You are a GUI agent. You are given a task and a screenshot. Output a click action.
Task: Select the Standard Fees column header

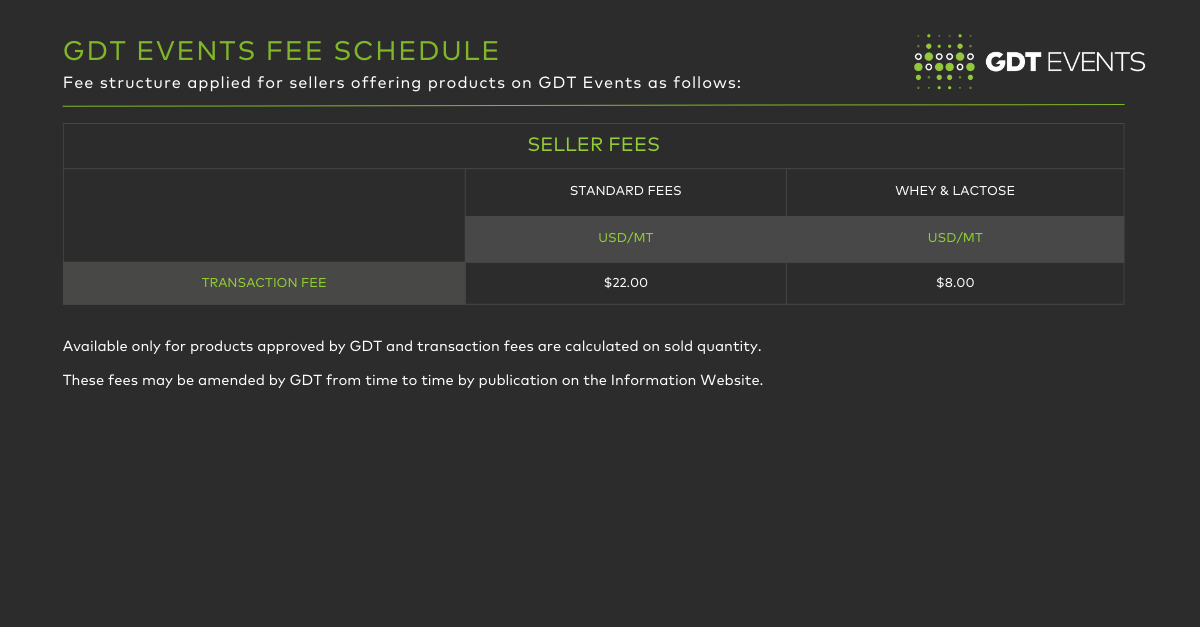[x=625, y=191]
